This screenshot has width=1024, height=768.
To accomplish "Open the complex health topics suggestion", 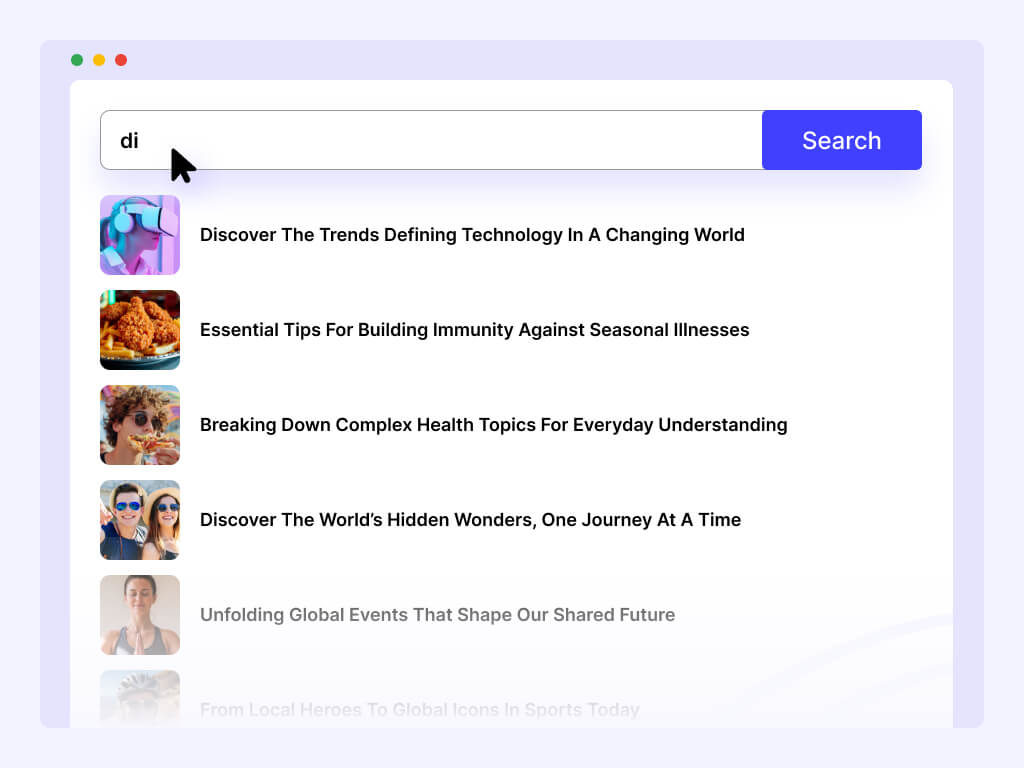I will click(x=493, y=425).
